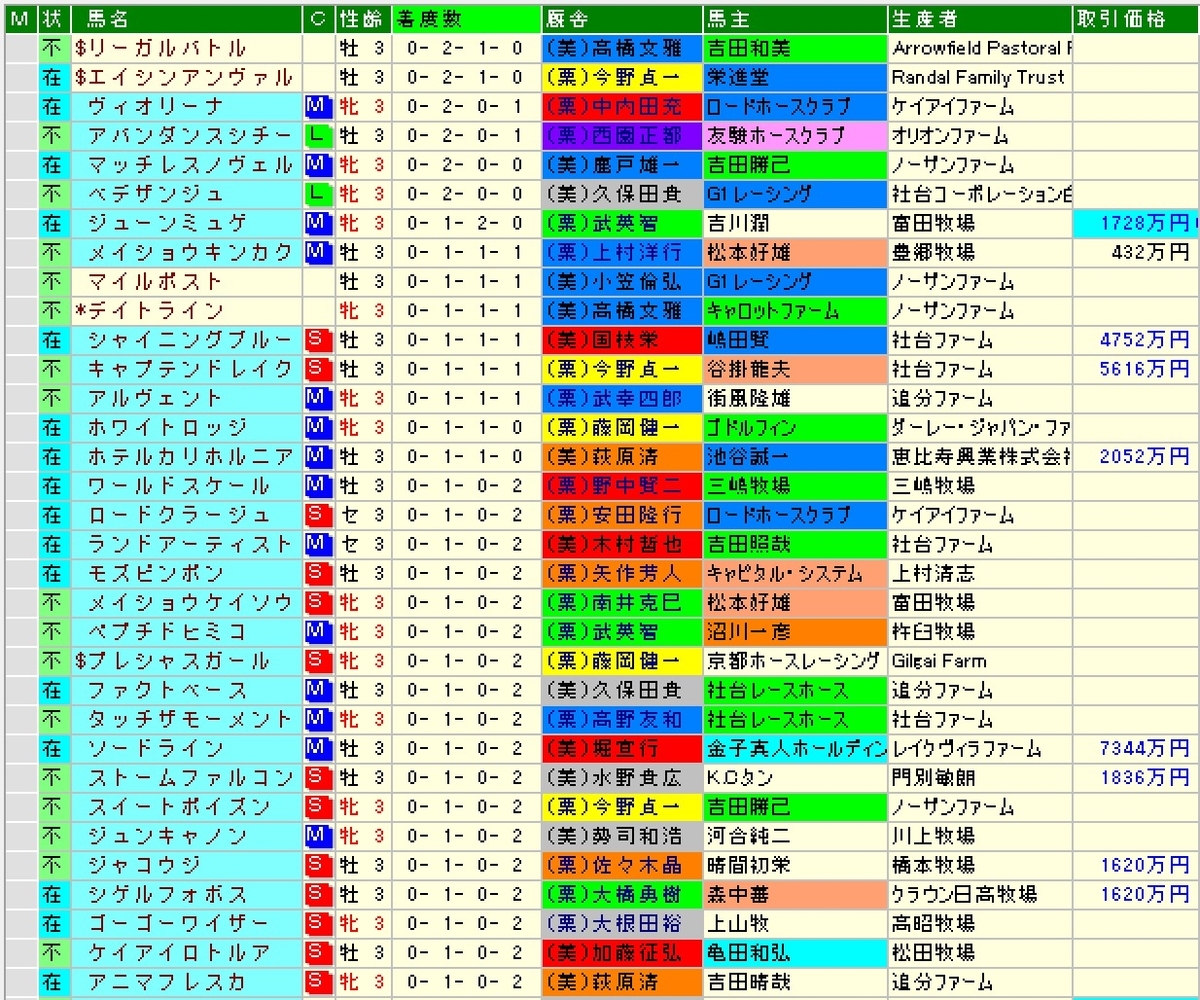
Task: Sort by the 取引価格 column header
Action: coord(1136,19)
